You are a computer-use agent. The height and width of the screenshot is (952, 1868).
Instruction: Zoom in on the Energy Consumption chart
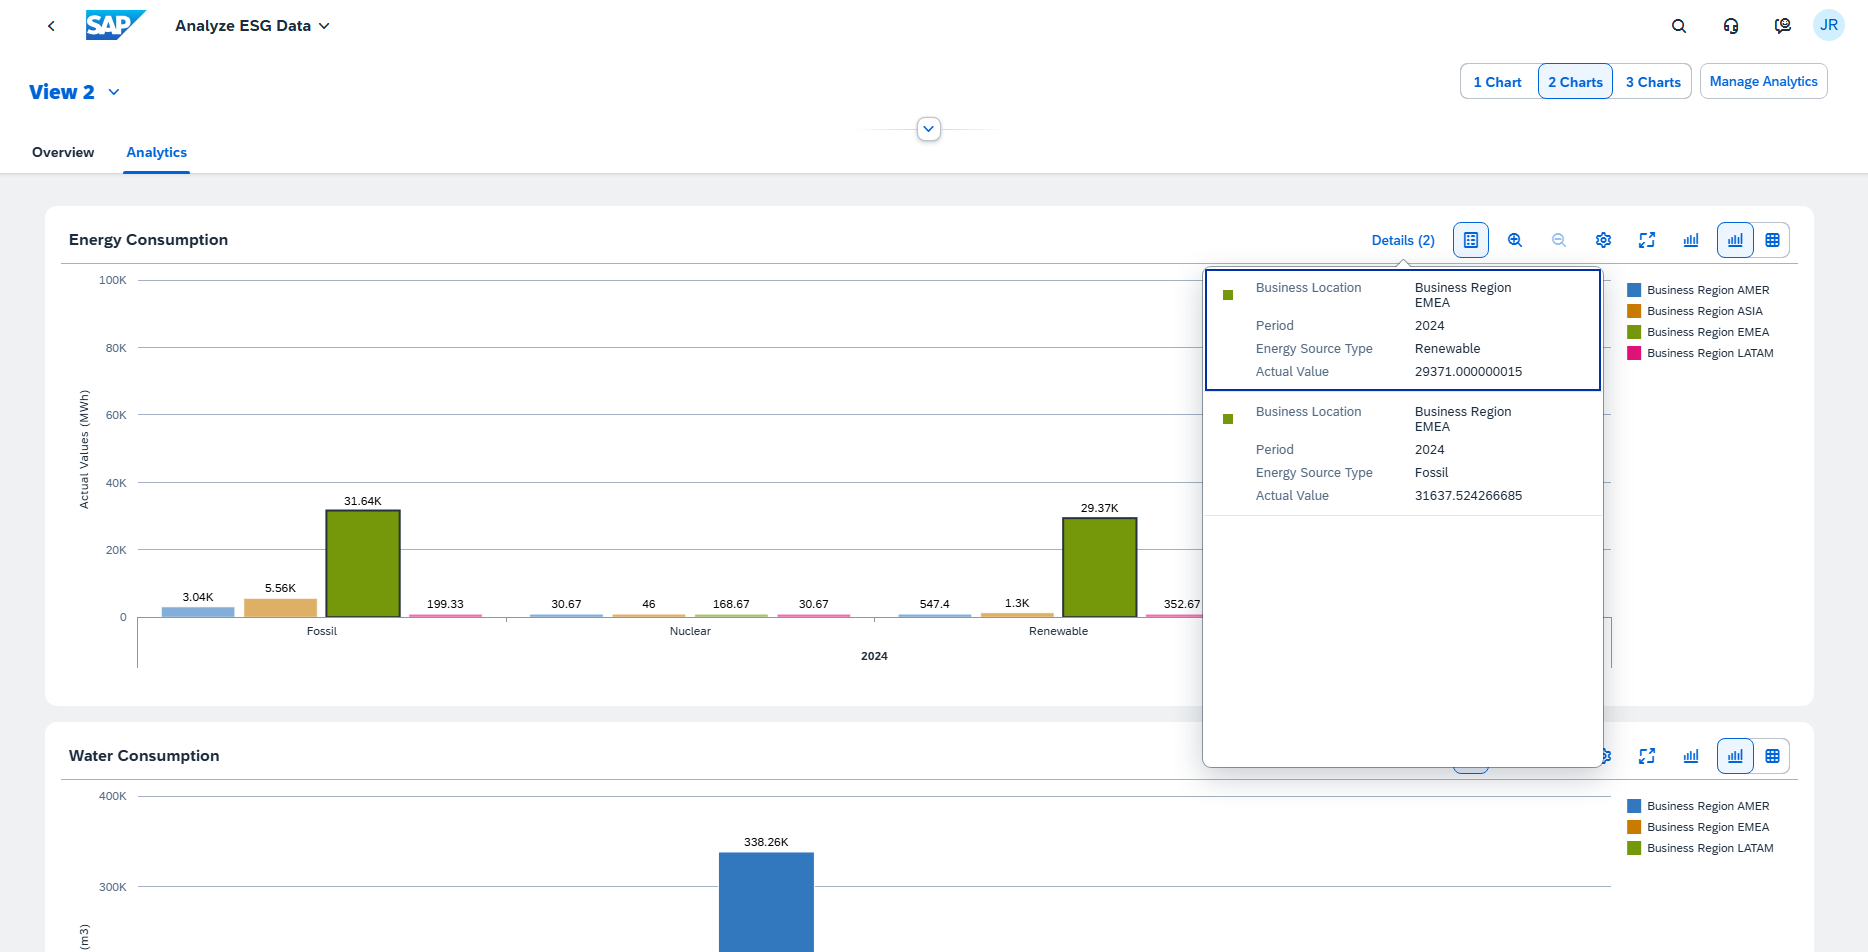pos(1514,240)
